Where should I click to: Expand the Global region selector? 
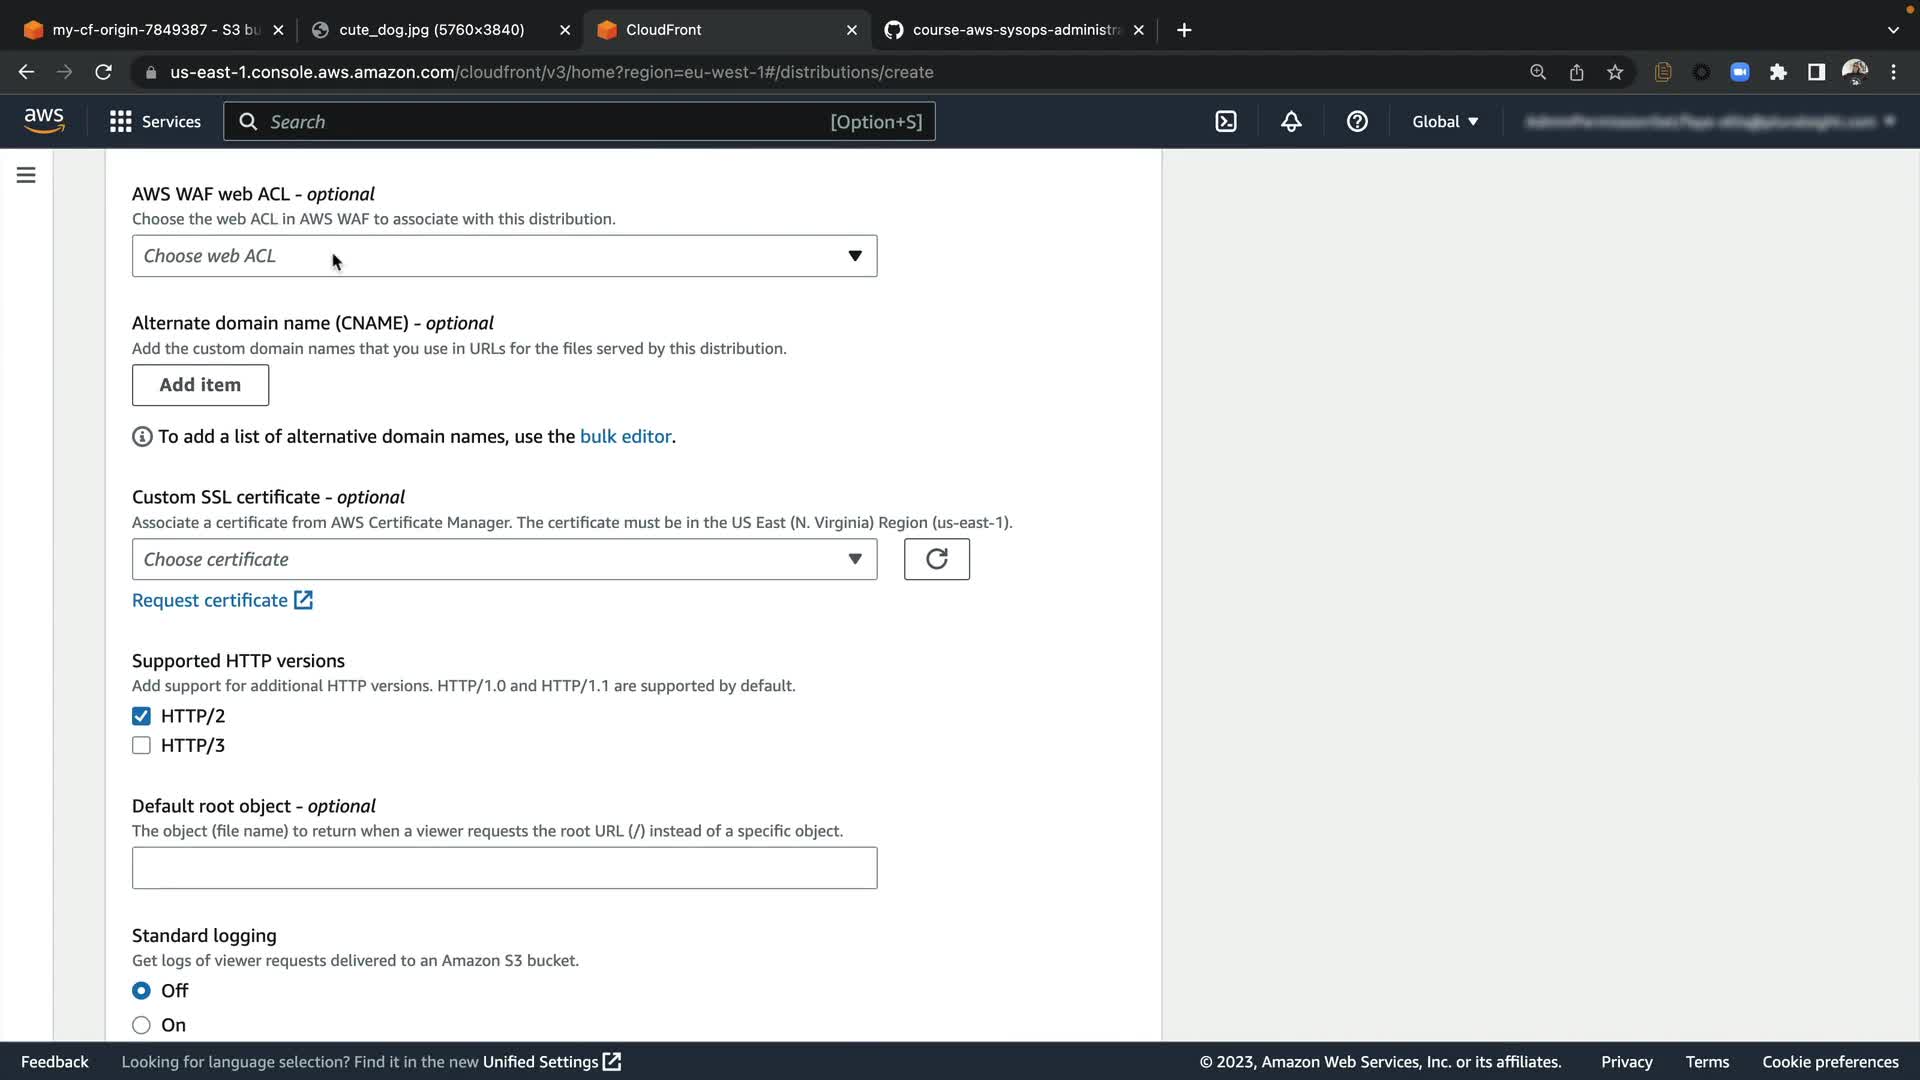click(1444, 121)
